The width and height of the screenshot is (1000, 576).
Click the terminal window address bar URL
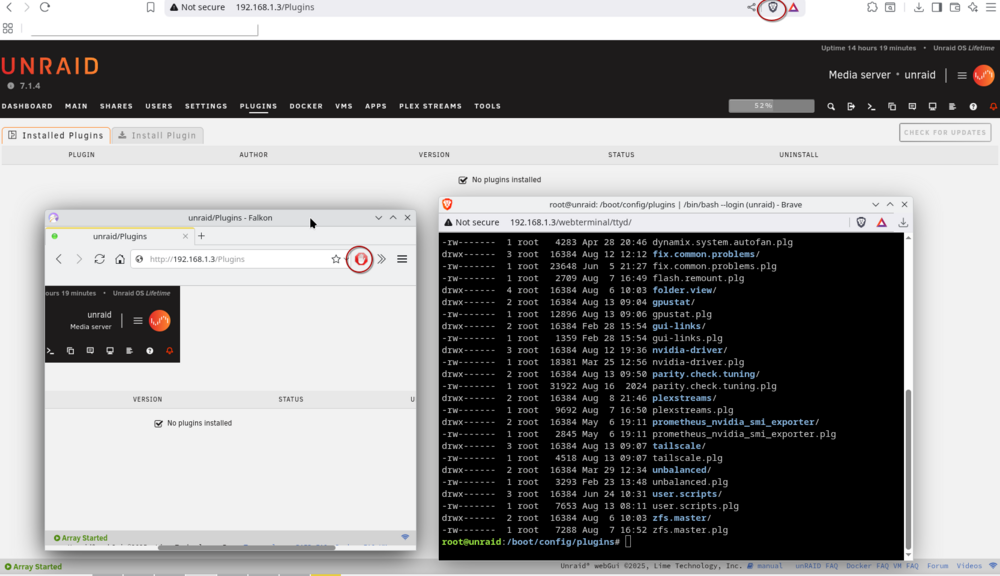click(x=571, y=223)
